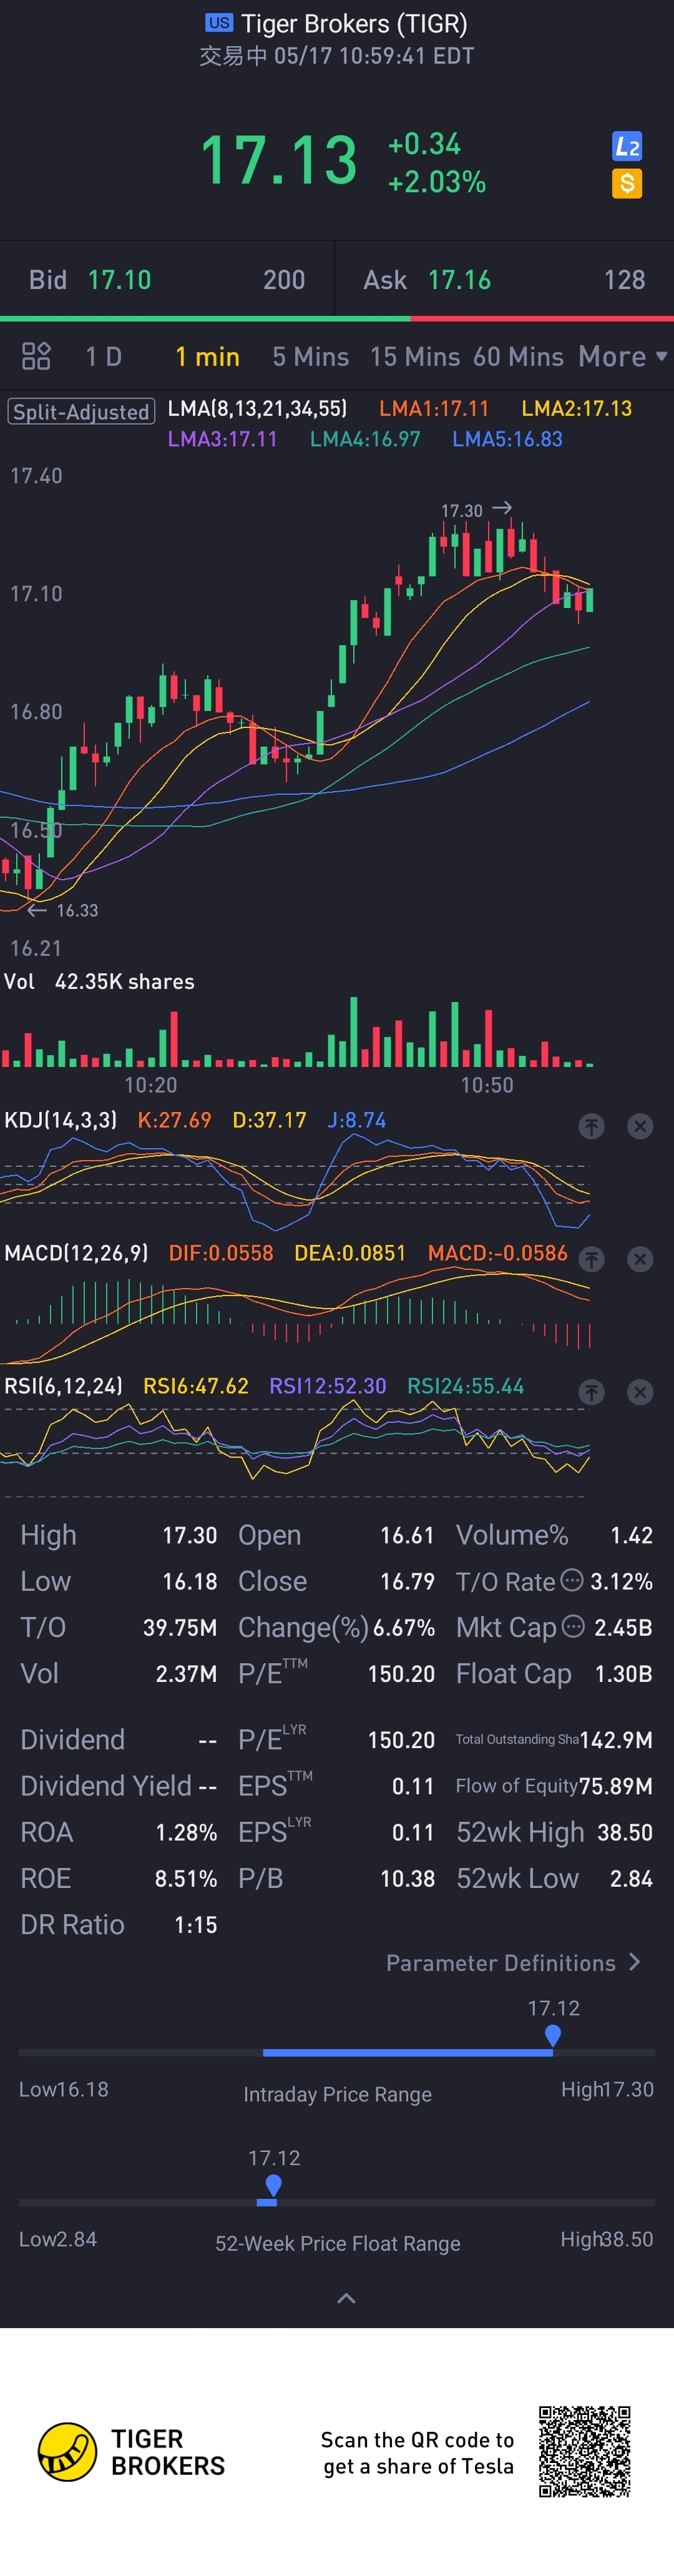Tap the orange dollar sign icon
The width and height of the screenshot is (674, 2576).
627,183
